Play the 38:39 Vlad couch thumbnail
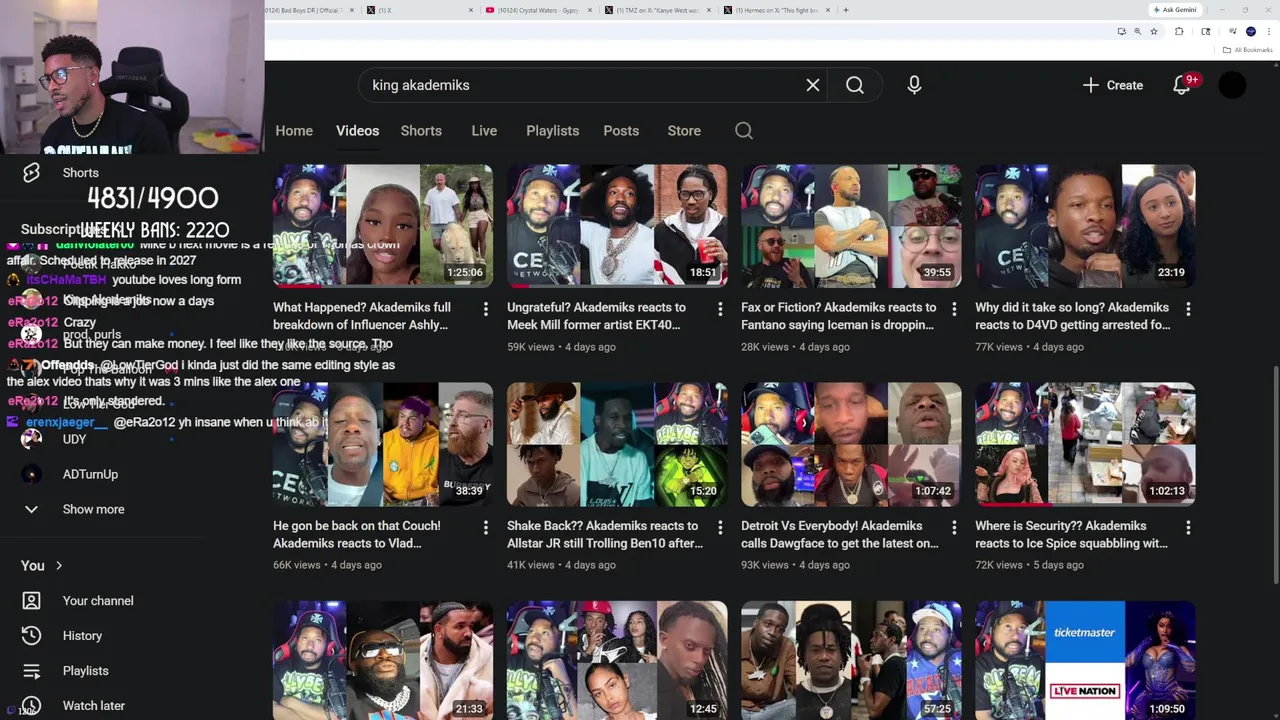 (383, 444)
